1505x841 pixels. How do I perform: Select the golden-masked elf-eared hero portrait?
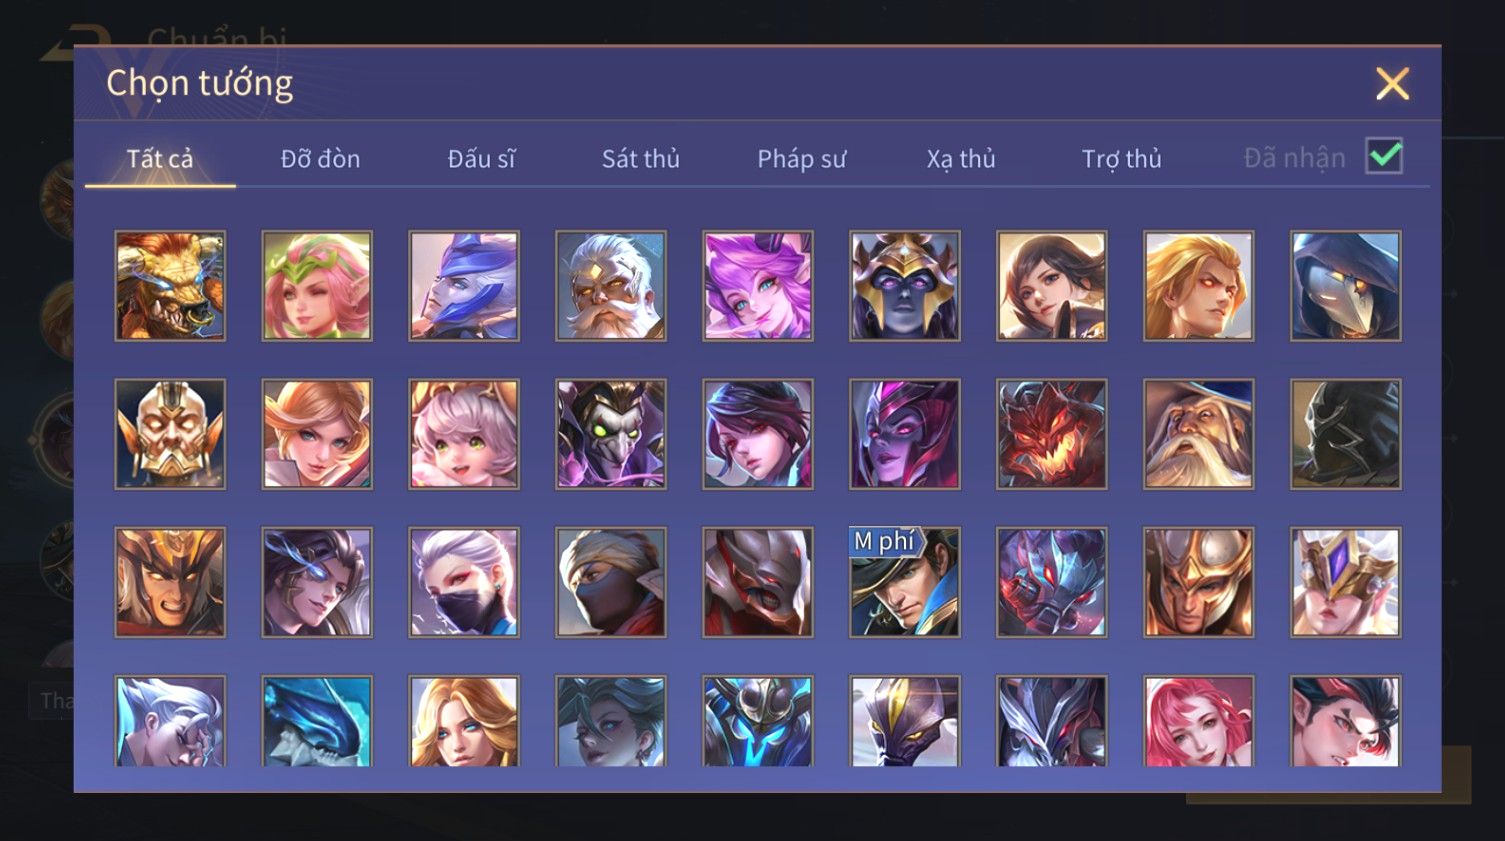(x=170, y=434)
